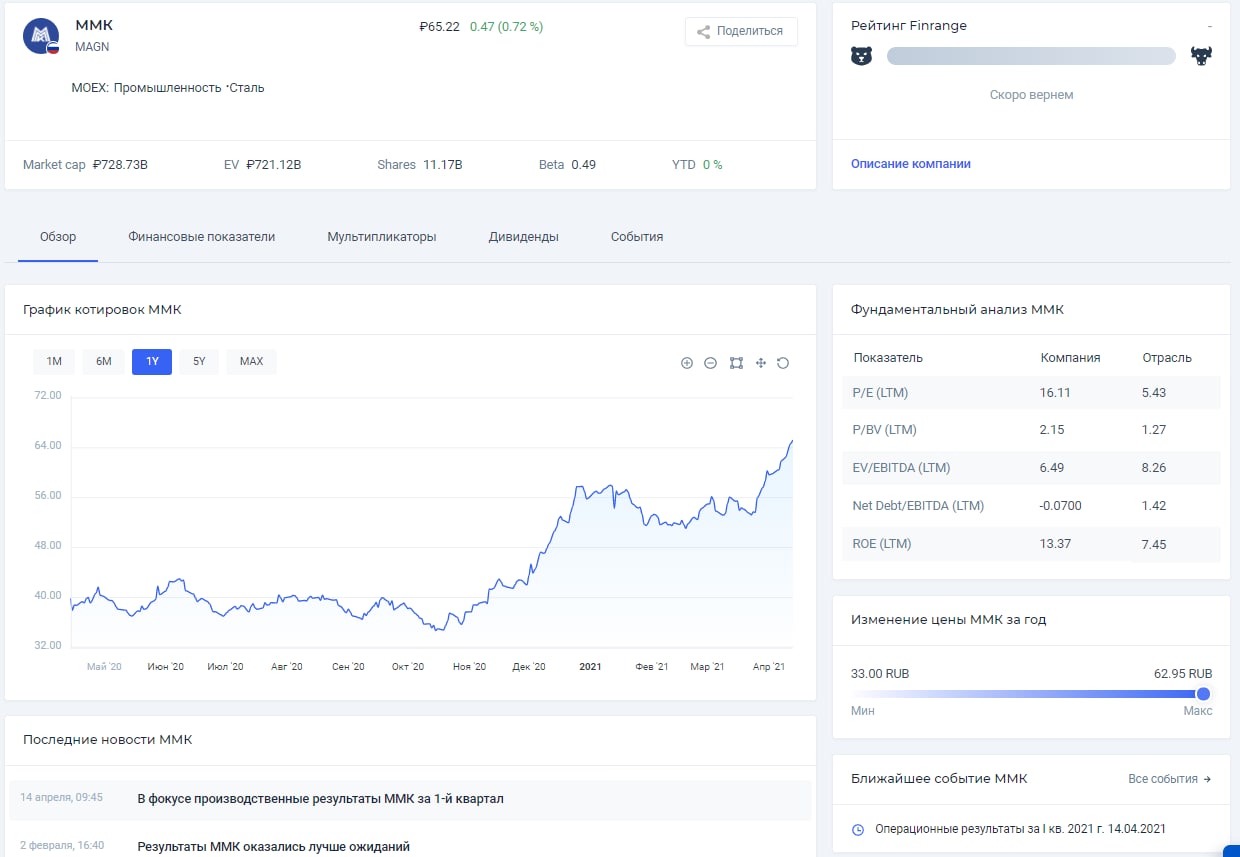Viewport: 1240px width, 857px height.
Task: Switch to the Дивиденды tab
Action: point(523,237)
